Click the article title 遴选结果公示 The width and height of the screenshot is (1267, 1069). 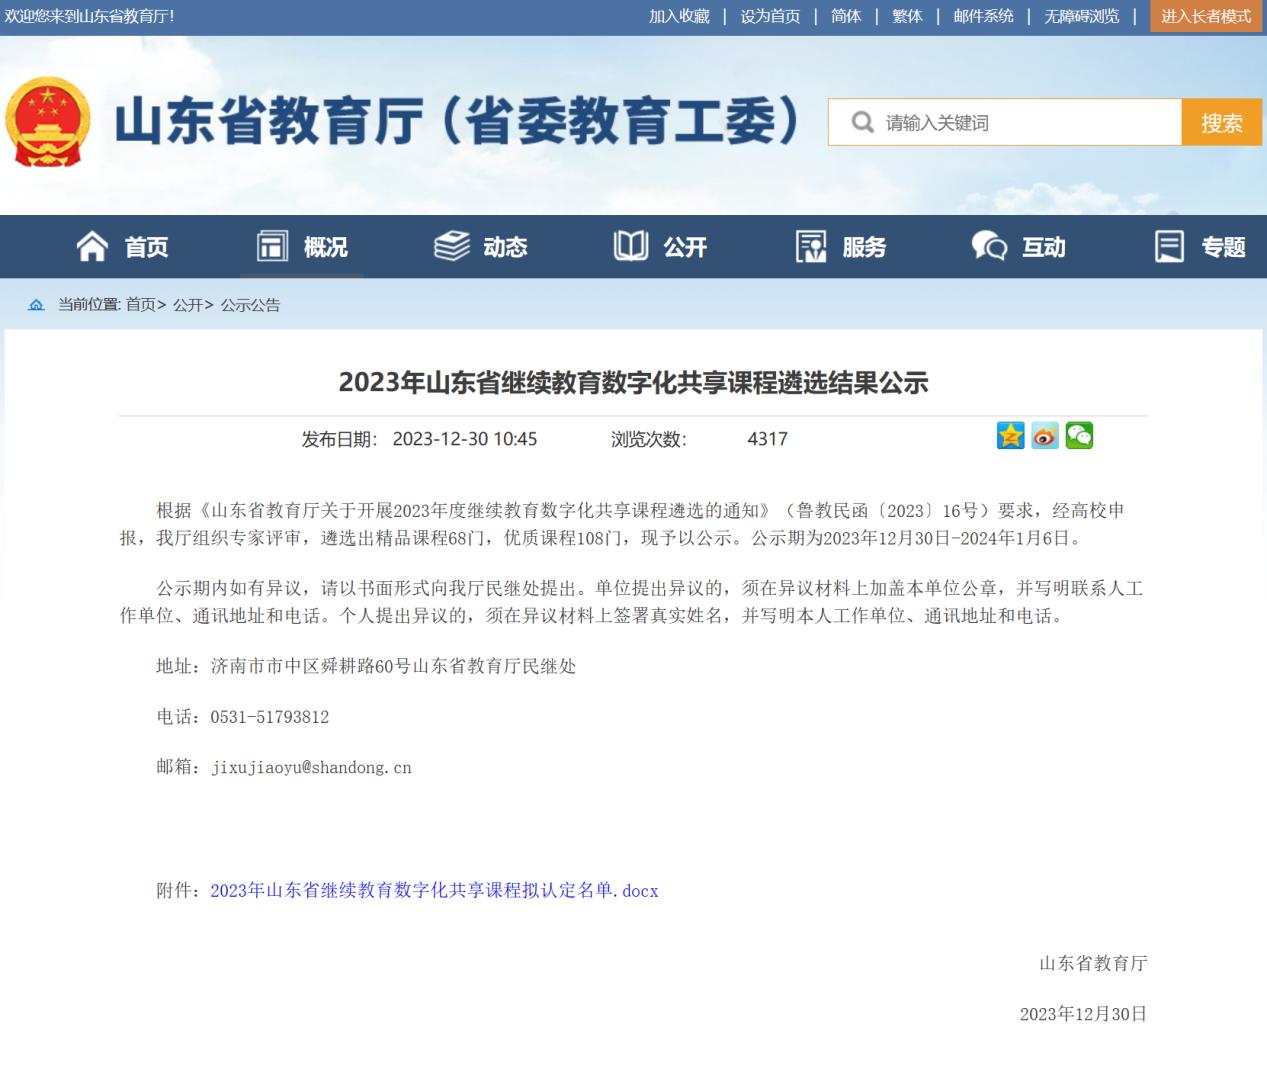coord(634,382)
